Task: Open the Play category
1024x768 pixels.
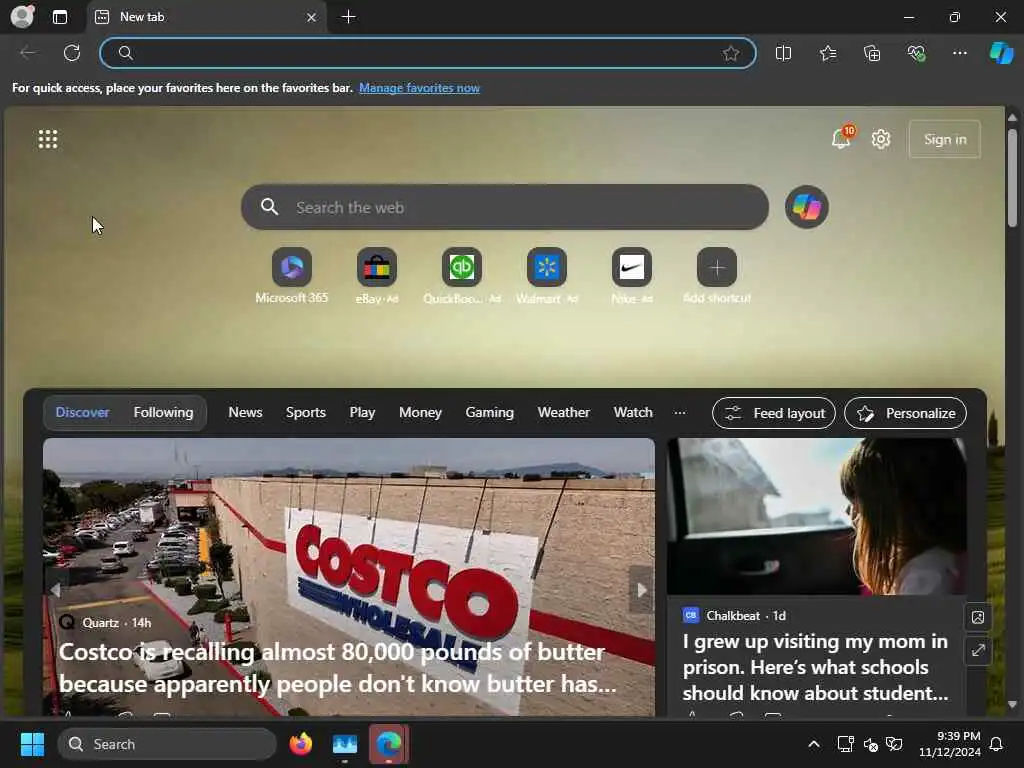Action: [362, 413]
